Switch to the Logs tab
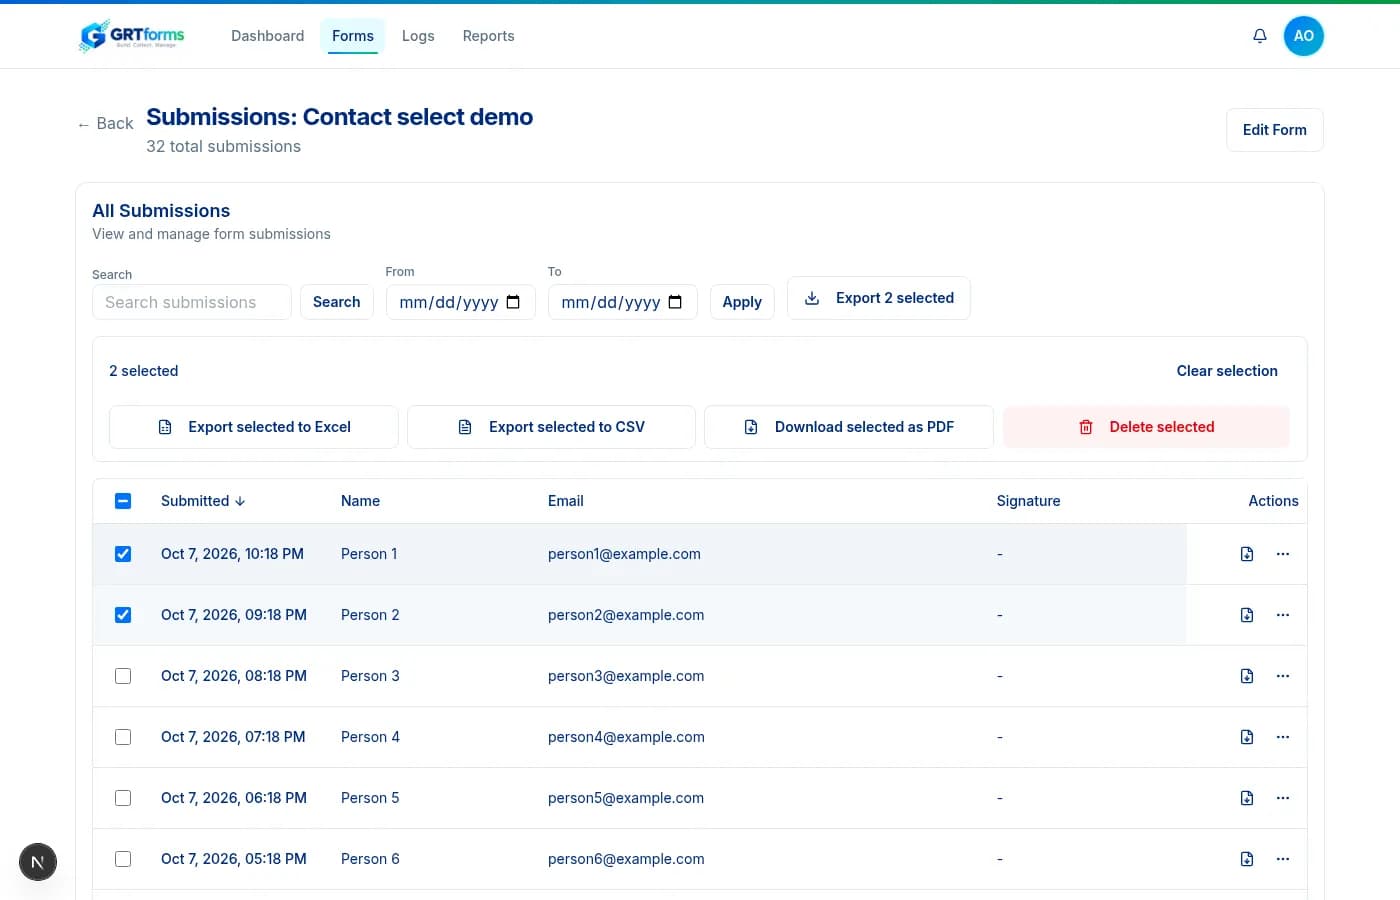 tap(418, 36)
